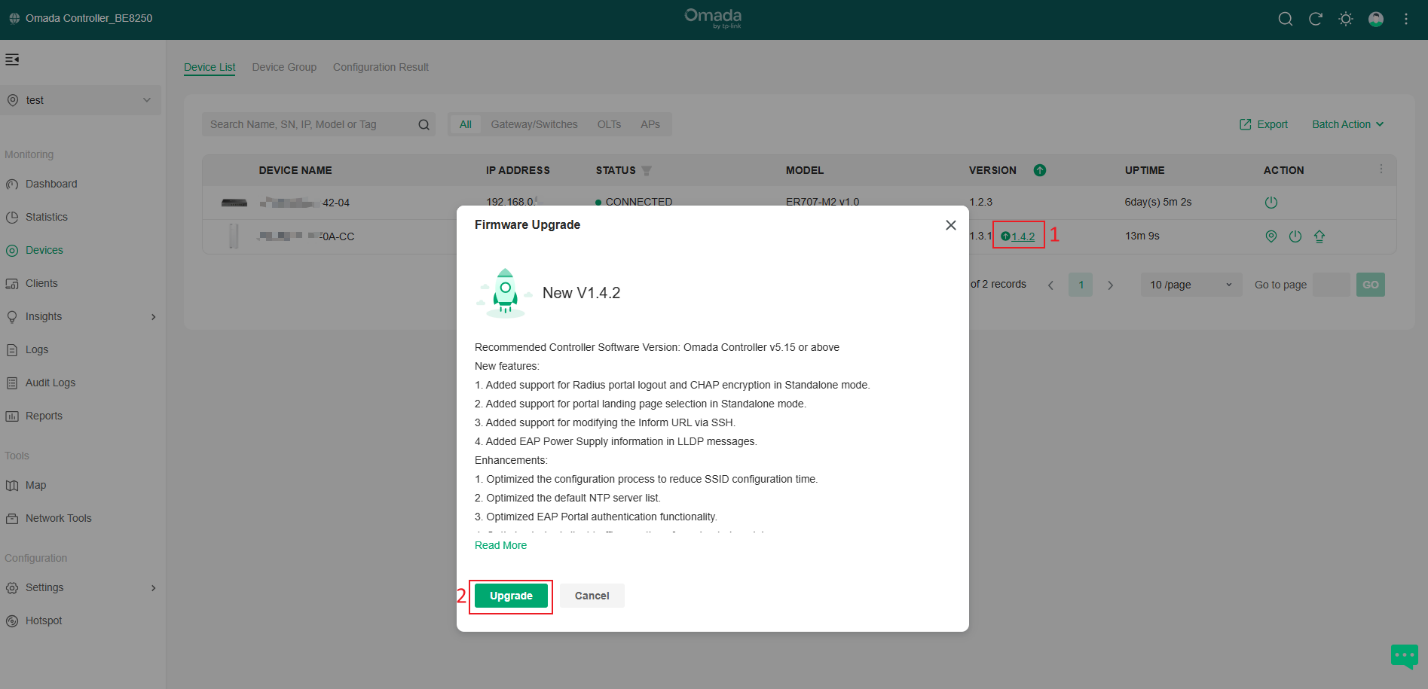Click the refresh icon in header
1428x689 pixels.
[x=1316, y=19]
